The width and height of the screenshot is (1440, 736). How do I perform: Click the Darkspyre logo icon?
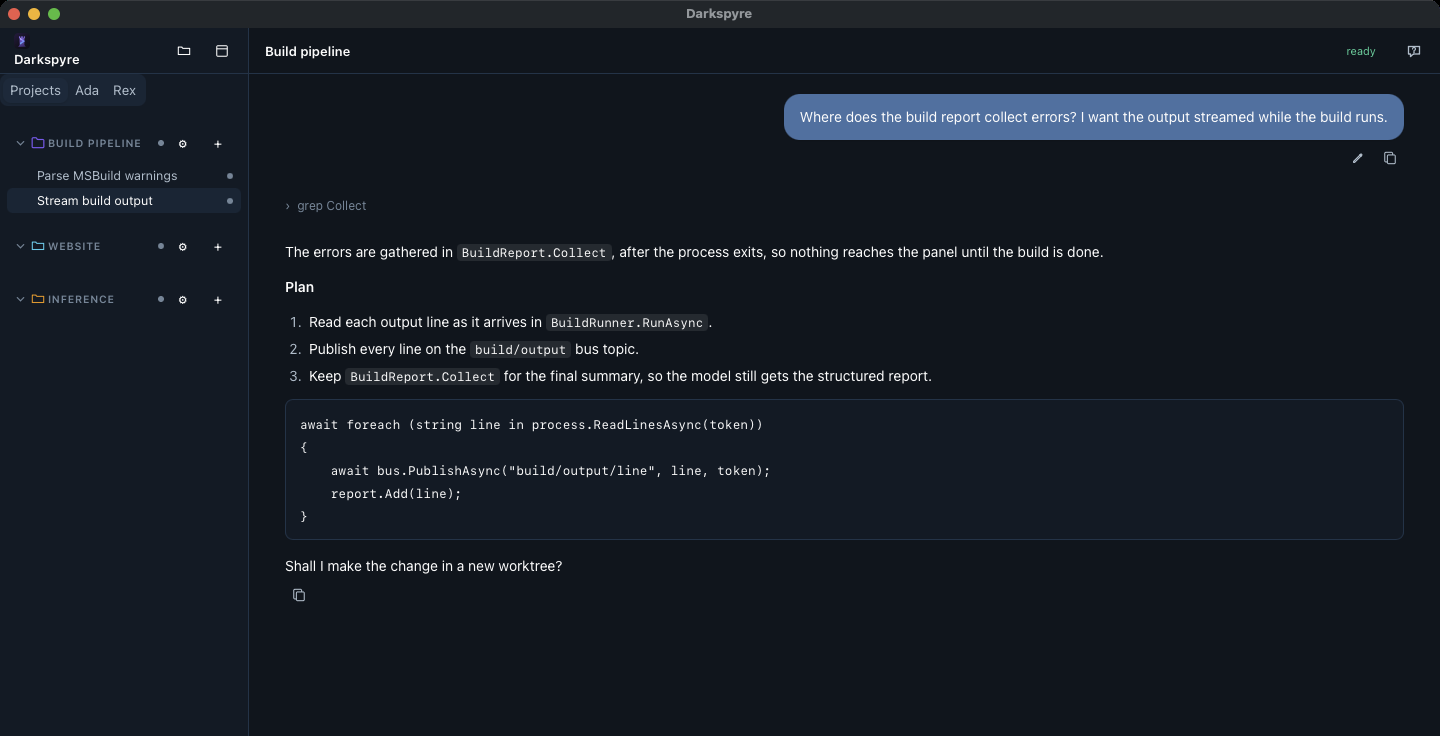pos(22,41)
